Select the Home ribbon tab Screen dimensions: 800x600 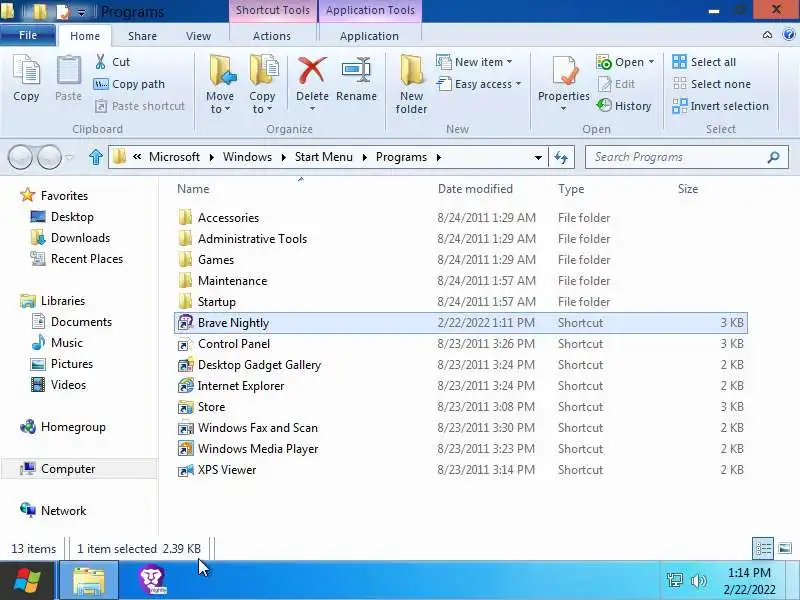click(85, 36)
